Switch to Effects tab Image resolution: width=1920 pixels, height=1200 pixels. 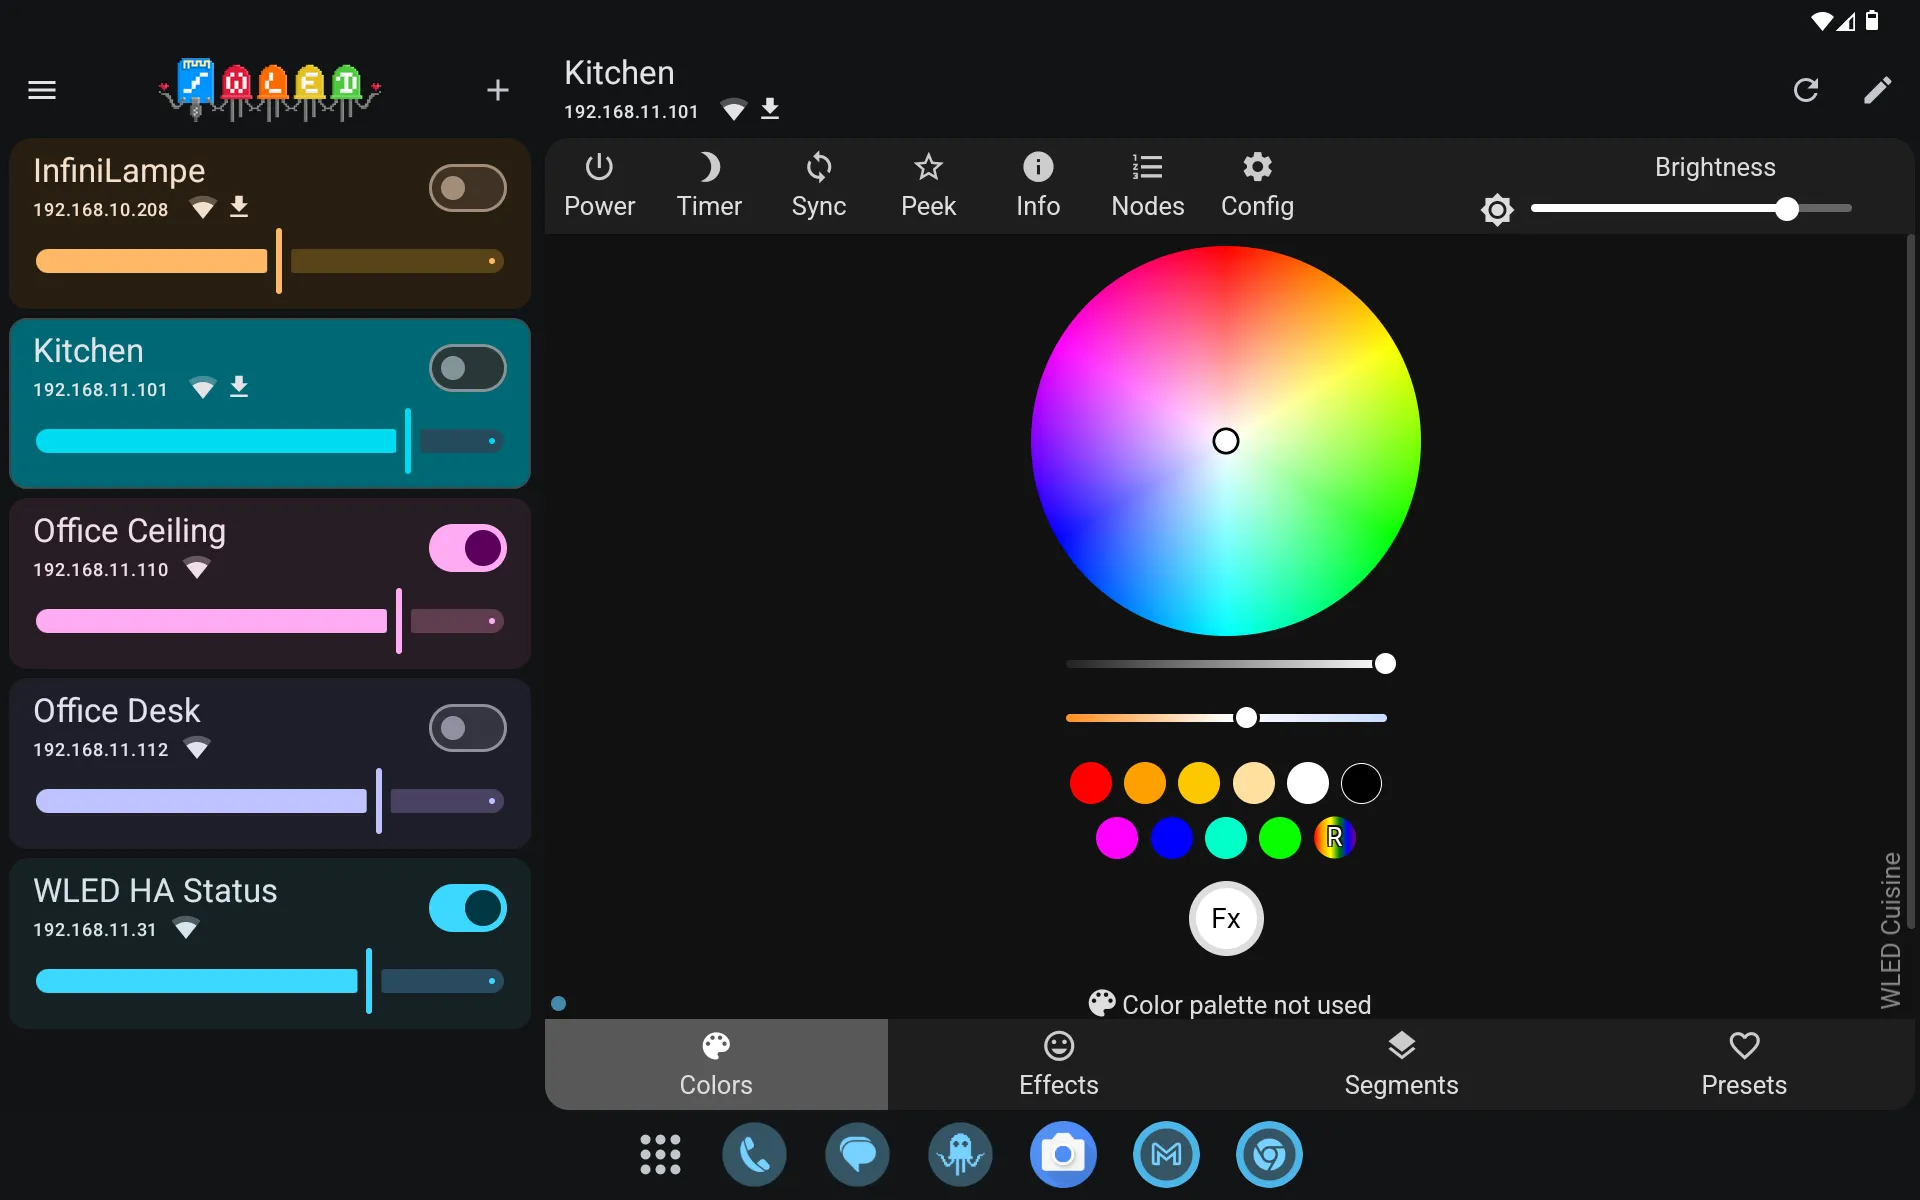(x=1057, y=1063)
